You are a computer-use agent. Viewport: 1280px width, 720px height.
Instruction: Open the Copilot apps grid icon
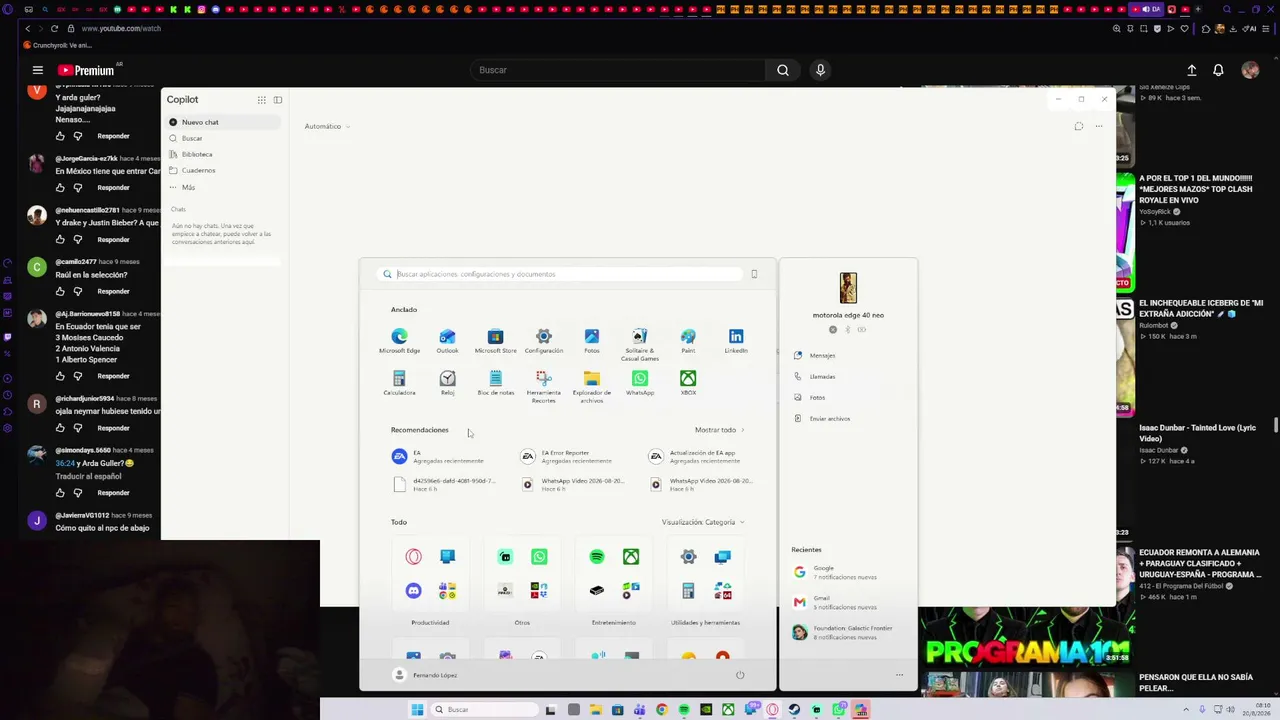261,100
